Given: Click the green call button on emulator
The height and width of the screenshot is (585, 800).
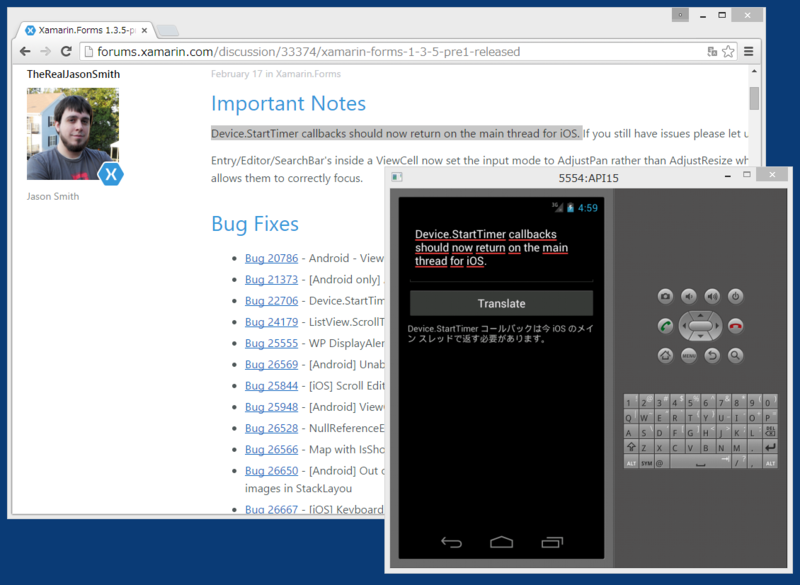Looking at the screenshot, I should pos(665,326).
